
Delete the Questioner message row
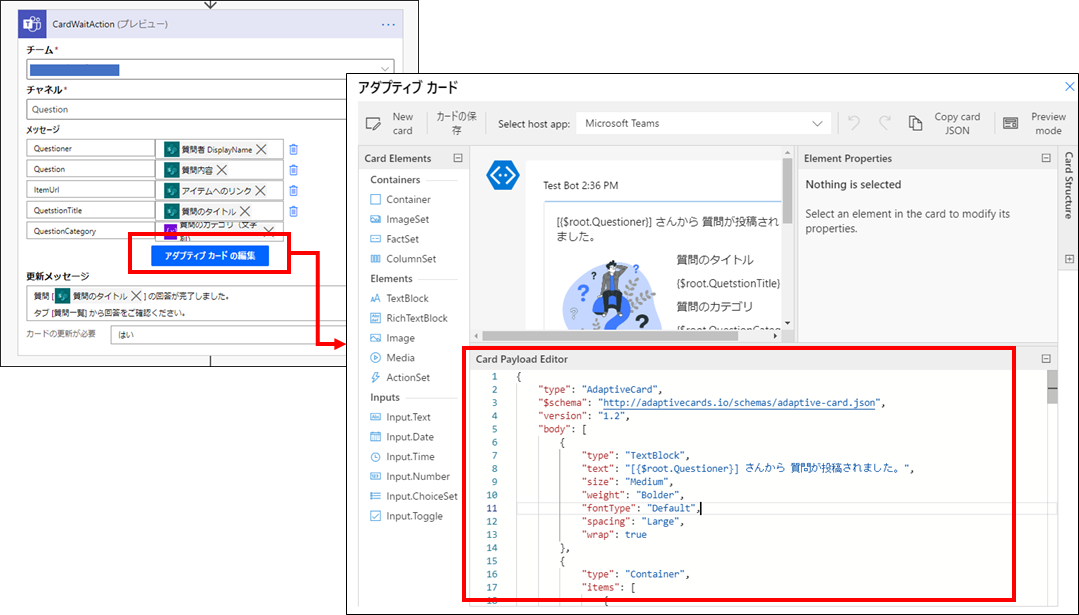(294, 149)
